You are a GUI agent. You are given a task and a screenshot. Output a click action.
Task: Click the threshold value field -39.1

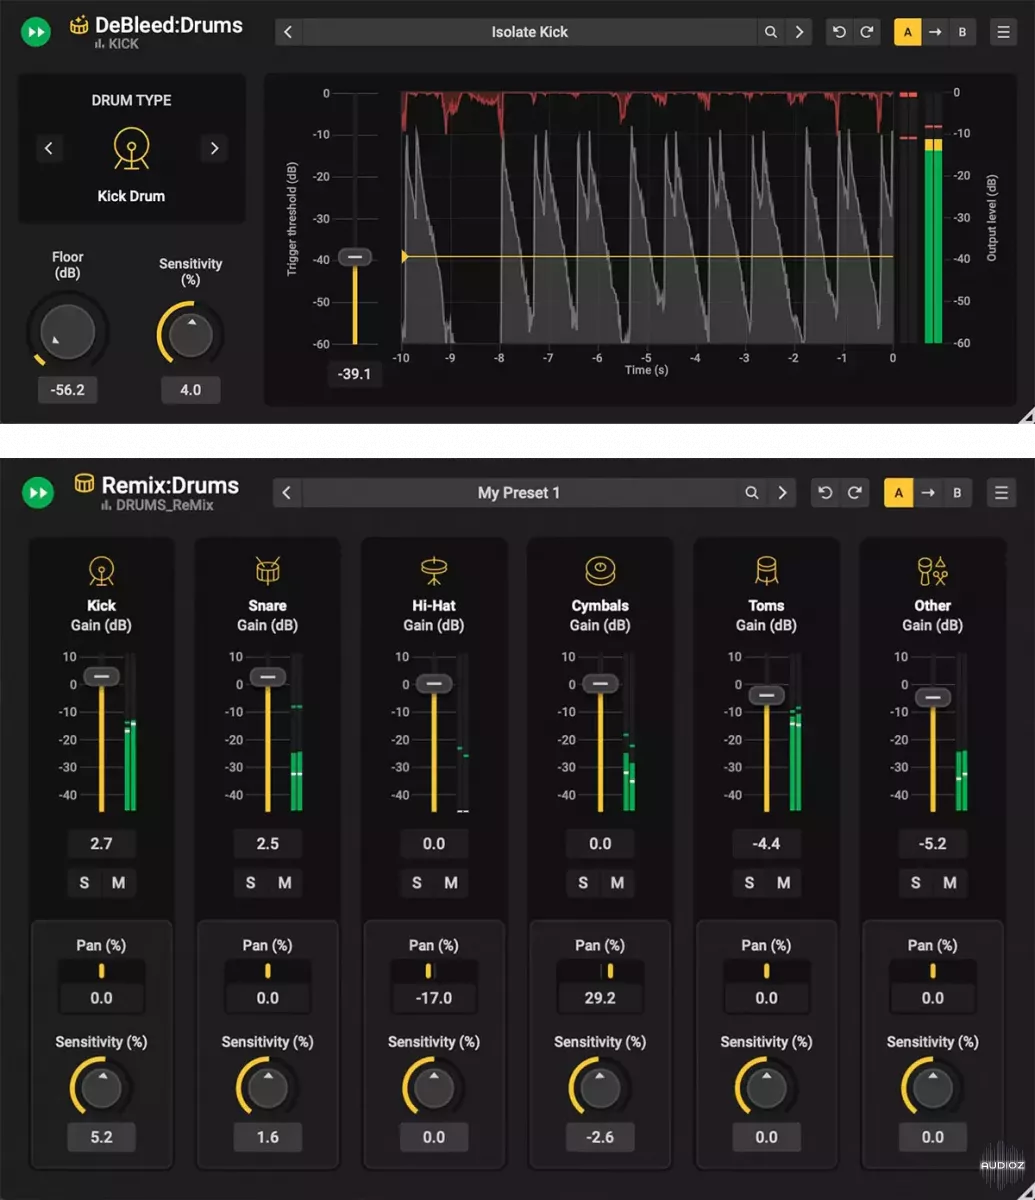tap(354, 374)
